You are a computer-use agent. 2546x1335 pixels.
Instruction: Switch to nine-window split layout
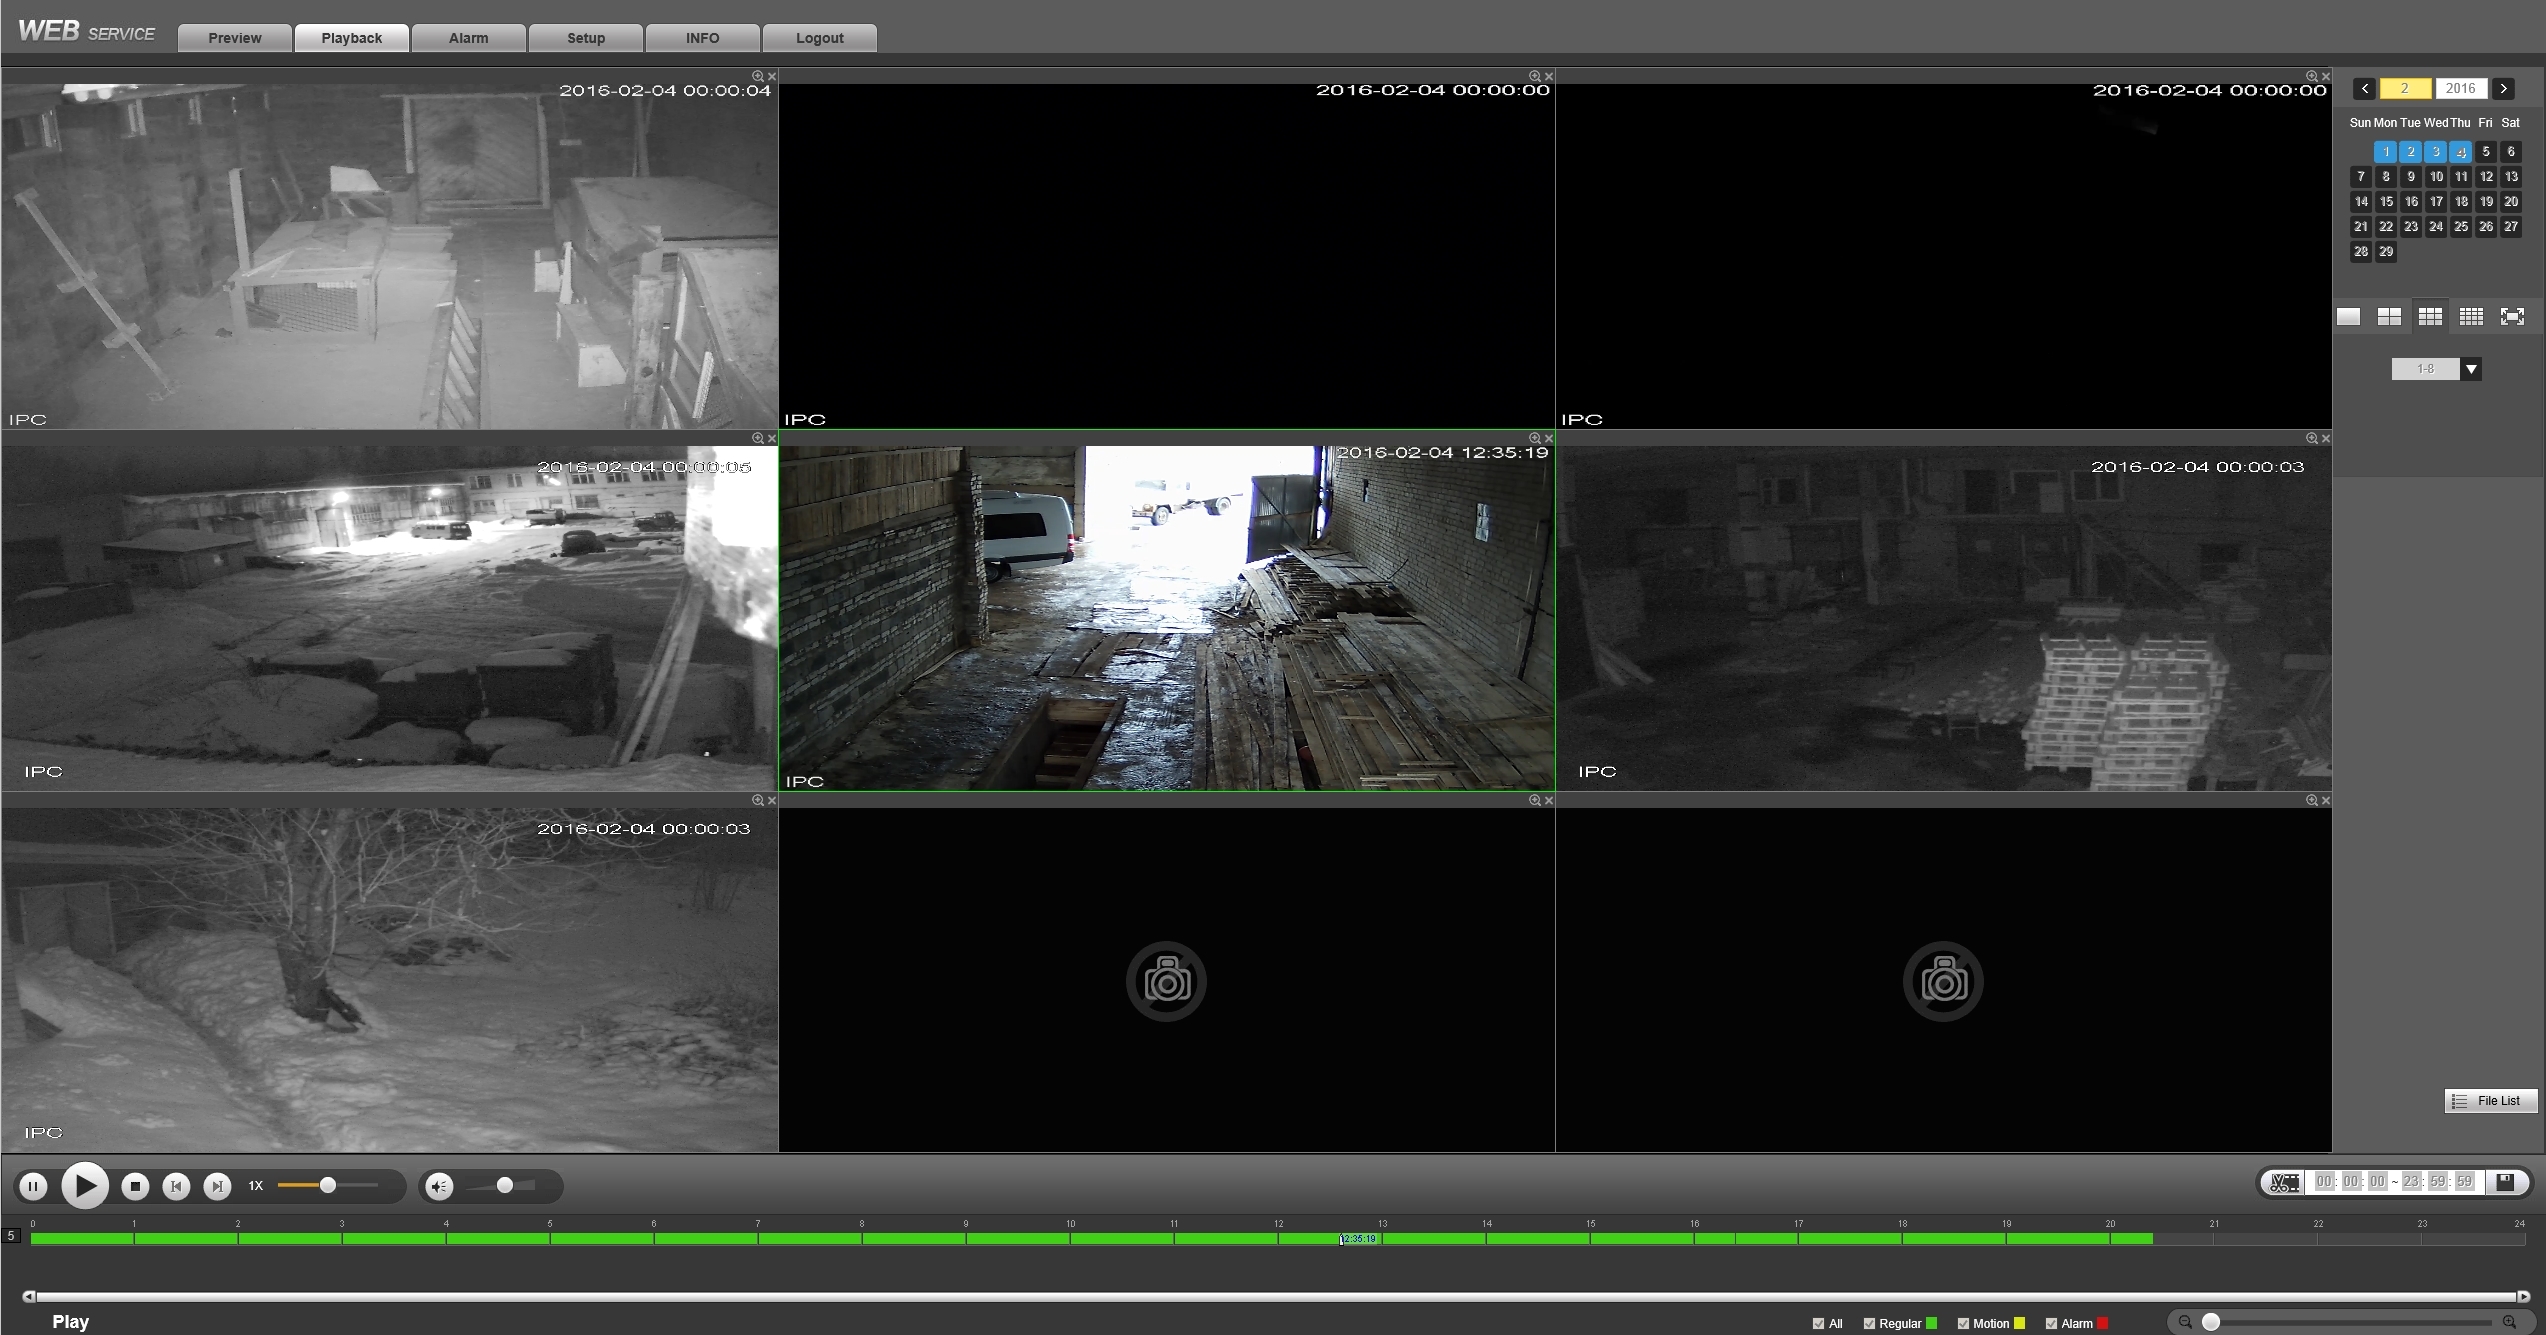[x=2430, y=317]
